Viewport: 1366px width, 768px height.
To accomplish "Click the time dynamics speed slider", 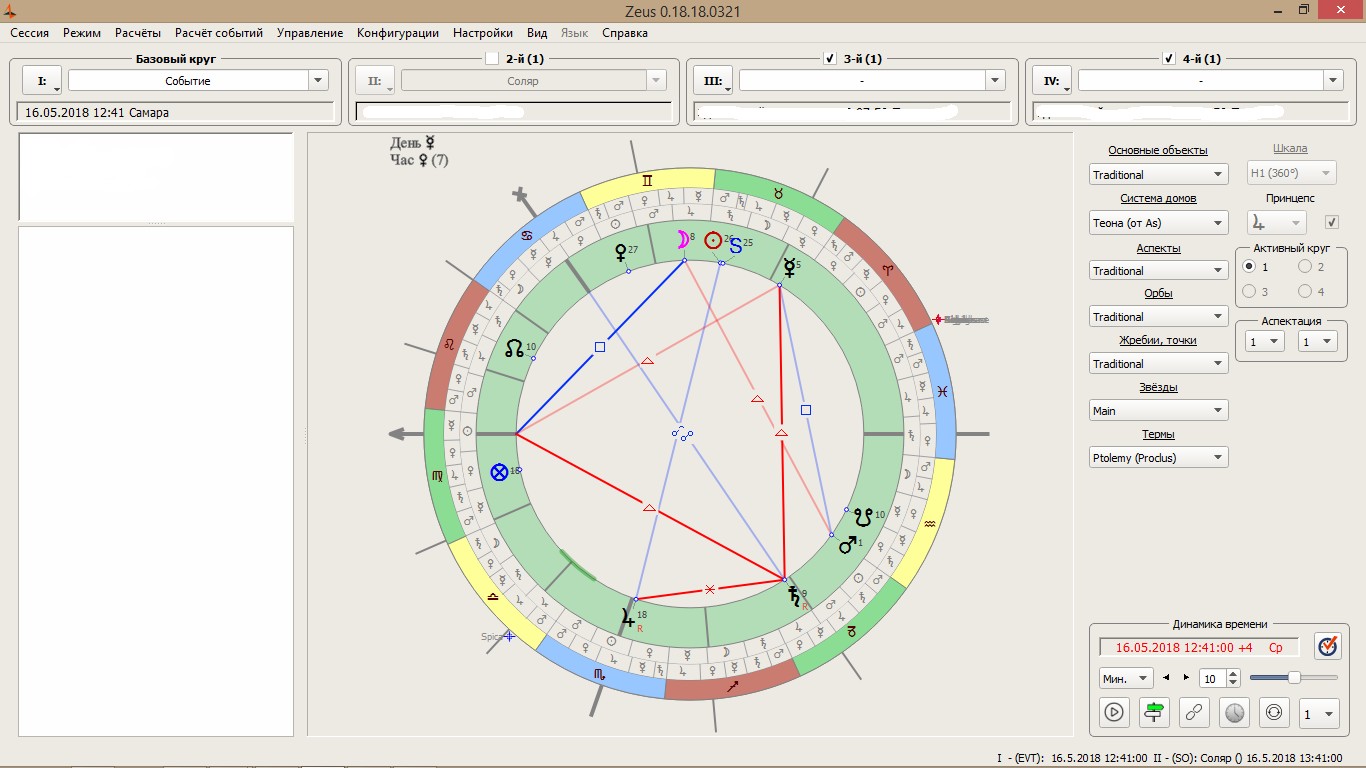I will pyautogui.click(x=1294, y=678).
